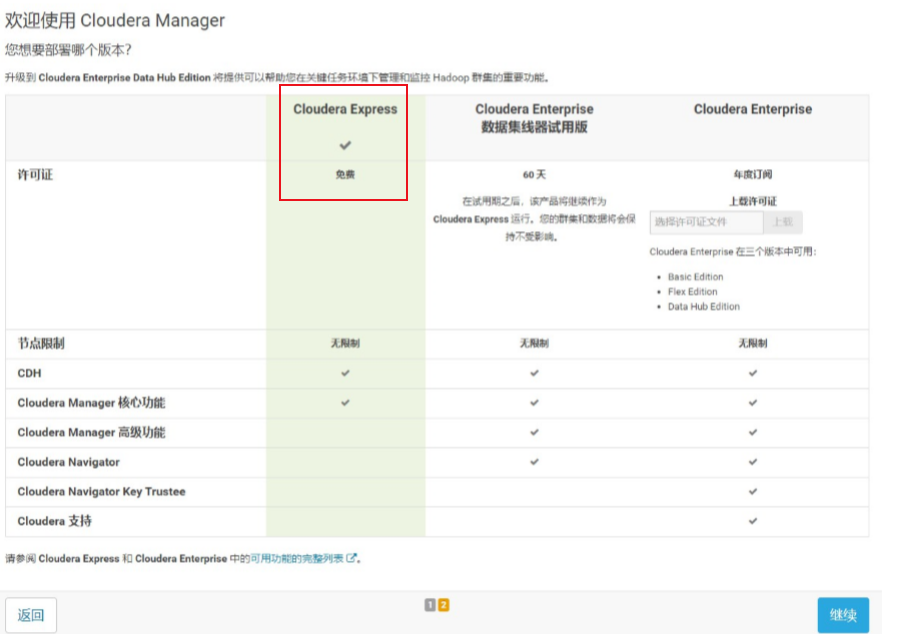Go to wizard page 2 indicator
This screenshot has height=634, width=916.
coord(443,605)
